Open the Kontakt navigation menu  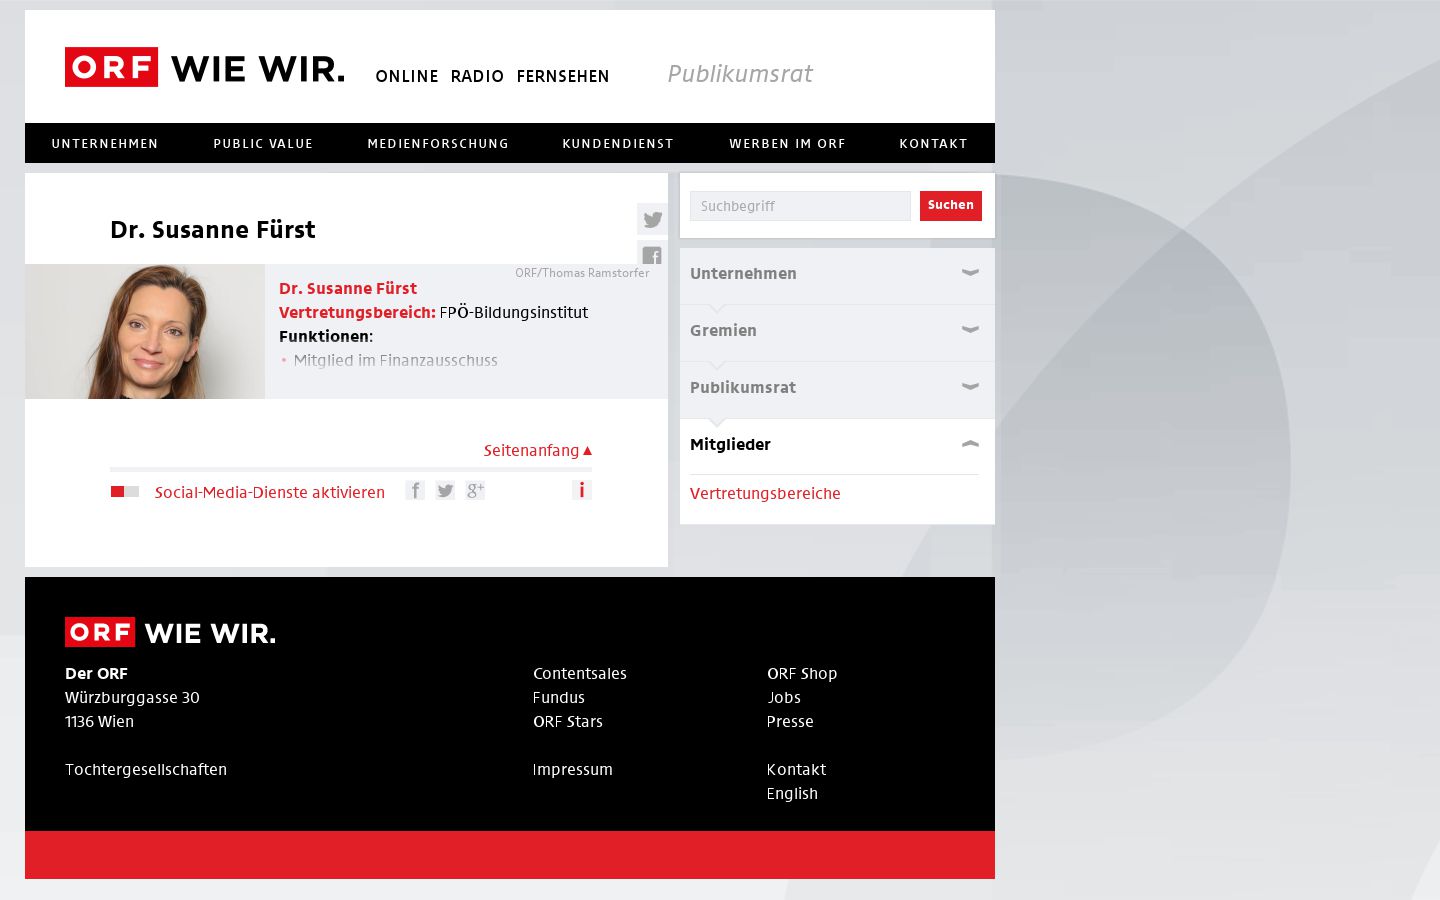click(x=933, y=143)
